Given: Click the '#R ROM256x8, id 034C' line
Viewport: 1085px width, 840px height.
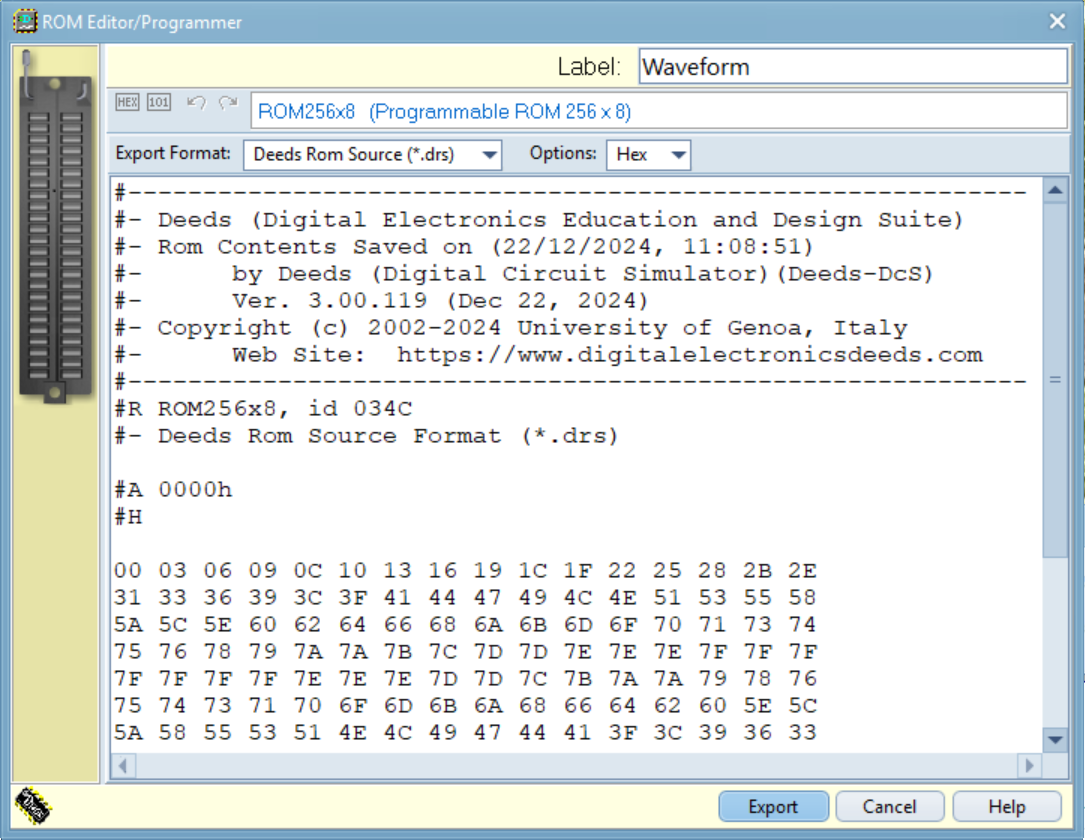Looking at the screenshot, I should (264, 409).
